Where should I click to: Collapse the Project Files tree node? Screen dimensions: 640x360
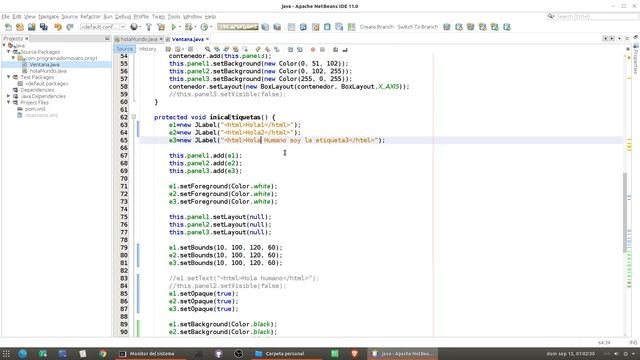pyautogui.click(x=9, y=103)
